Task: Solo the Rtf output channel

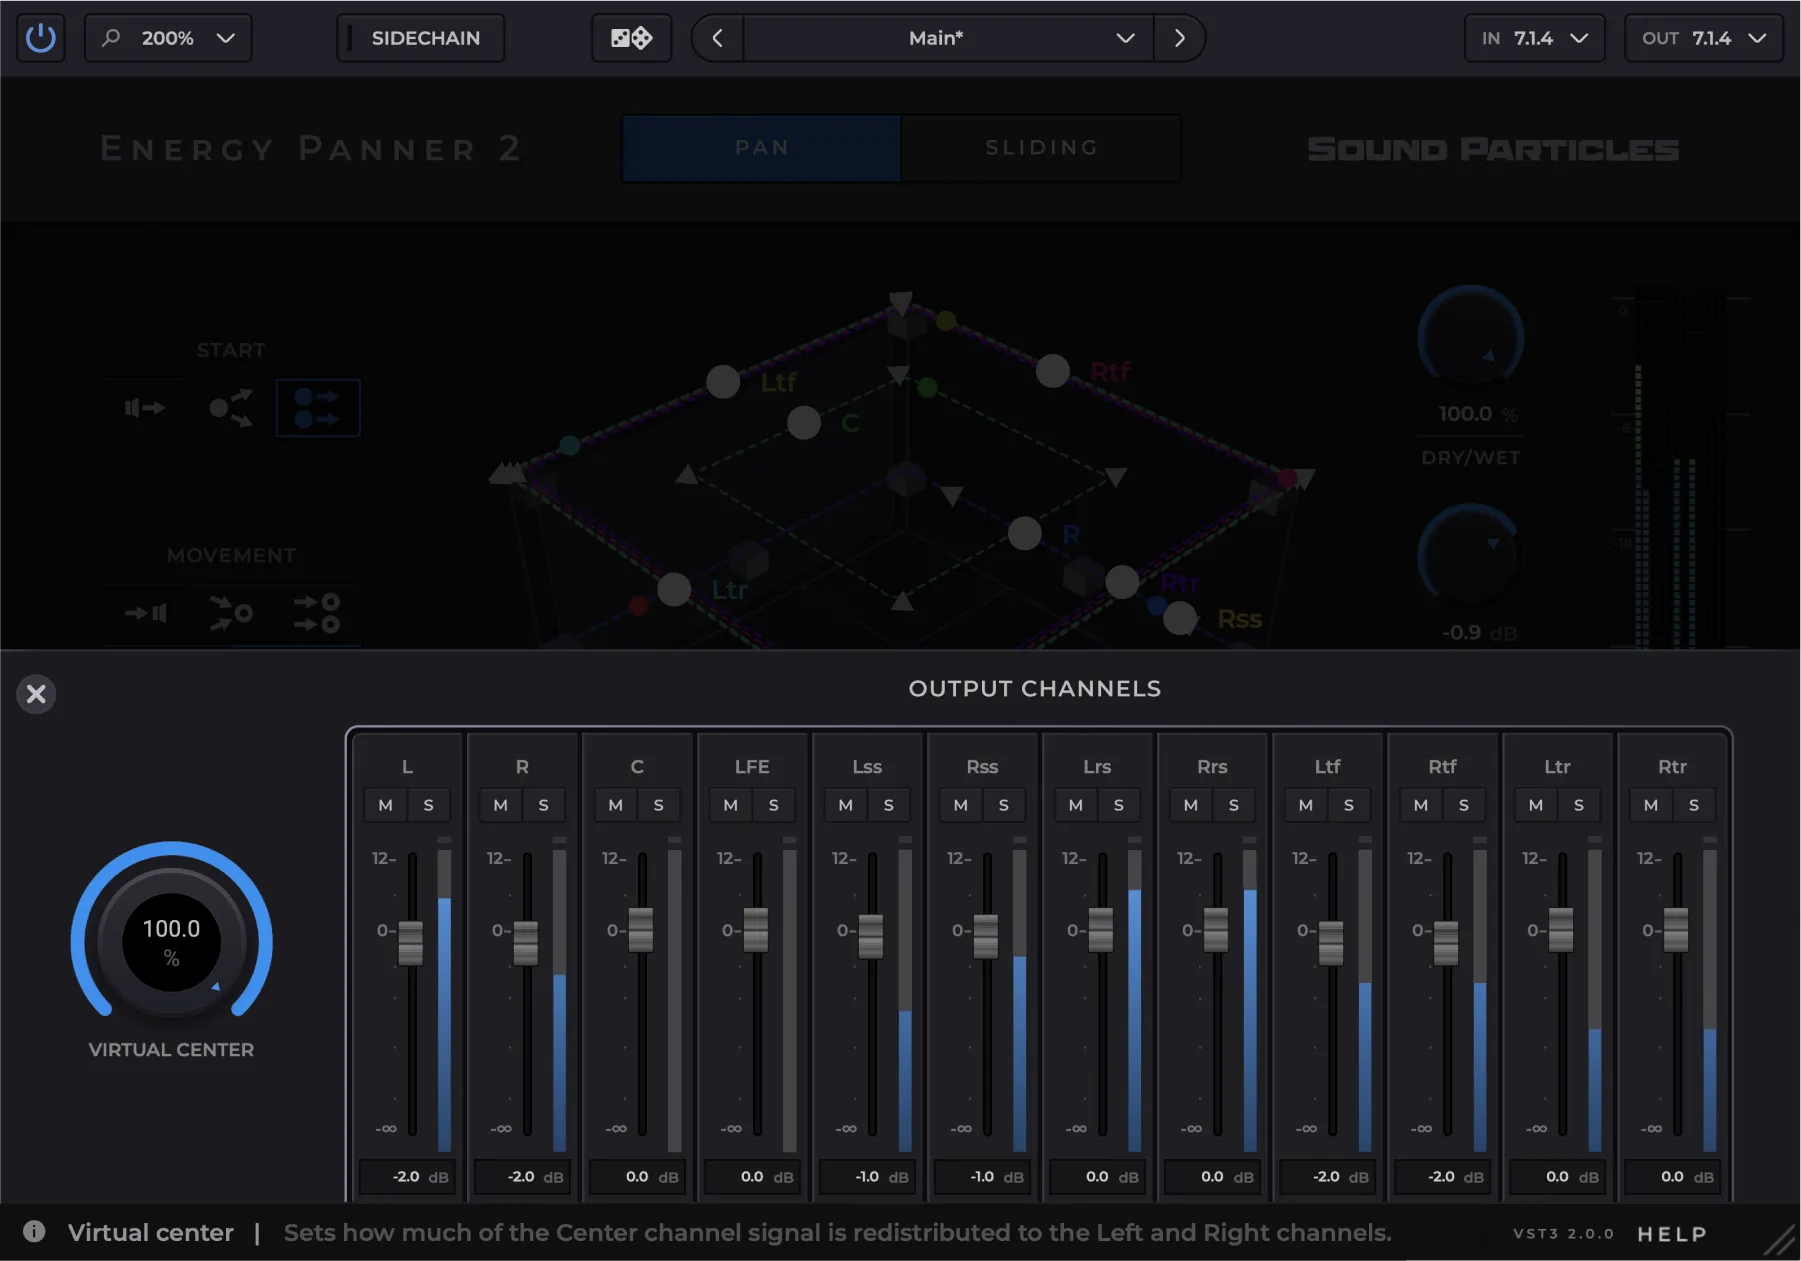Action: (1464, 805)
